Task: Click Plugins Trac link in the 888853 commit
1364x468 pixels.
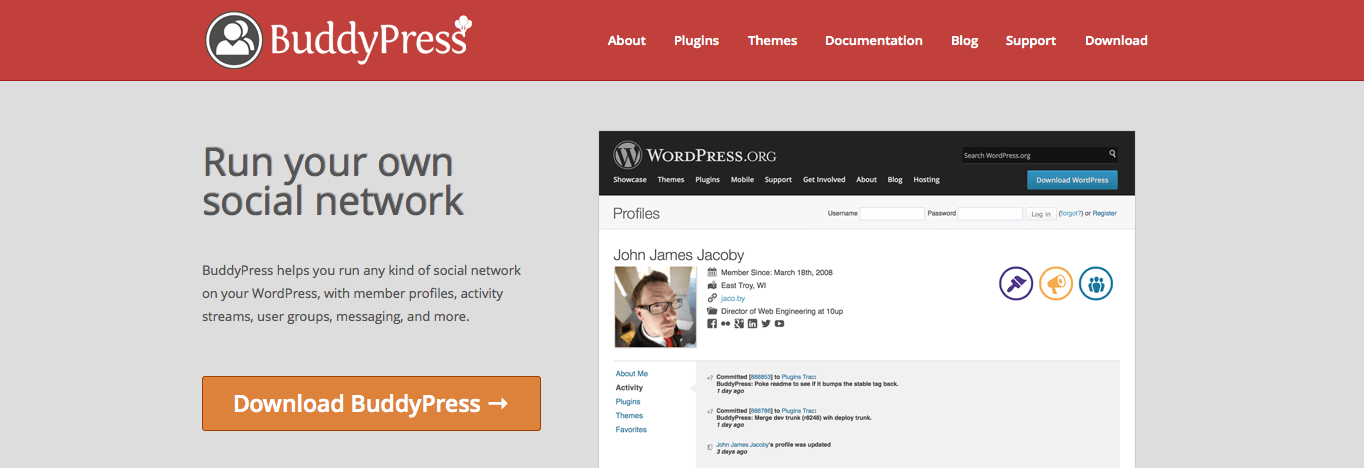Action: click(x=798, y=377)
